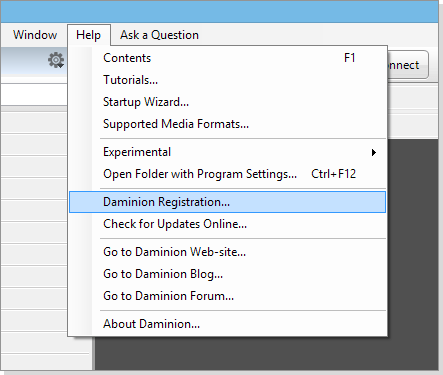Open the Ask a Question menu
Screen dimensions: 443x375
click(x=159, y=35)
